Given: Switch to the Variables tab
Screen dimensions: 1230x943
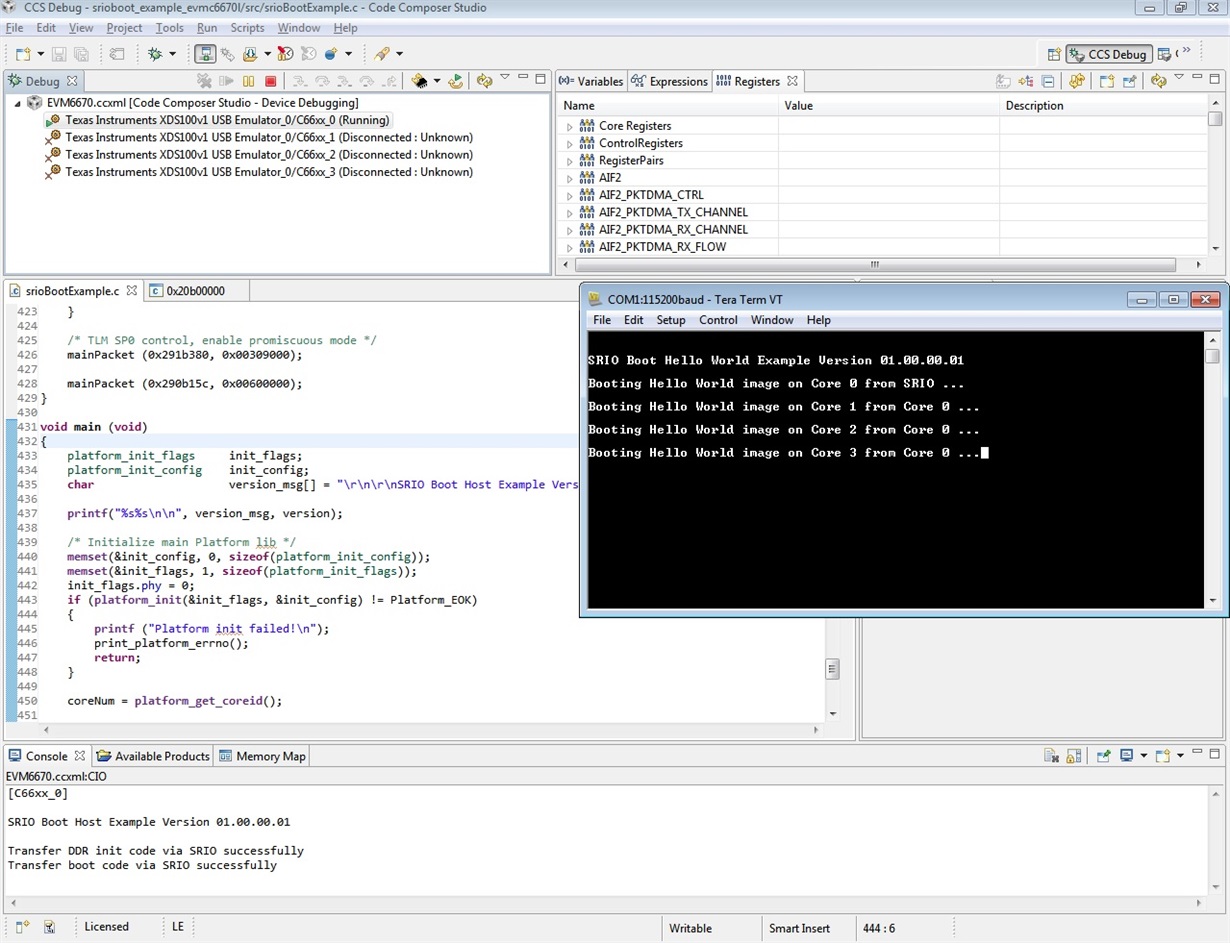Looking at the screenshot, I should tap(591, 81).
